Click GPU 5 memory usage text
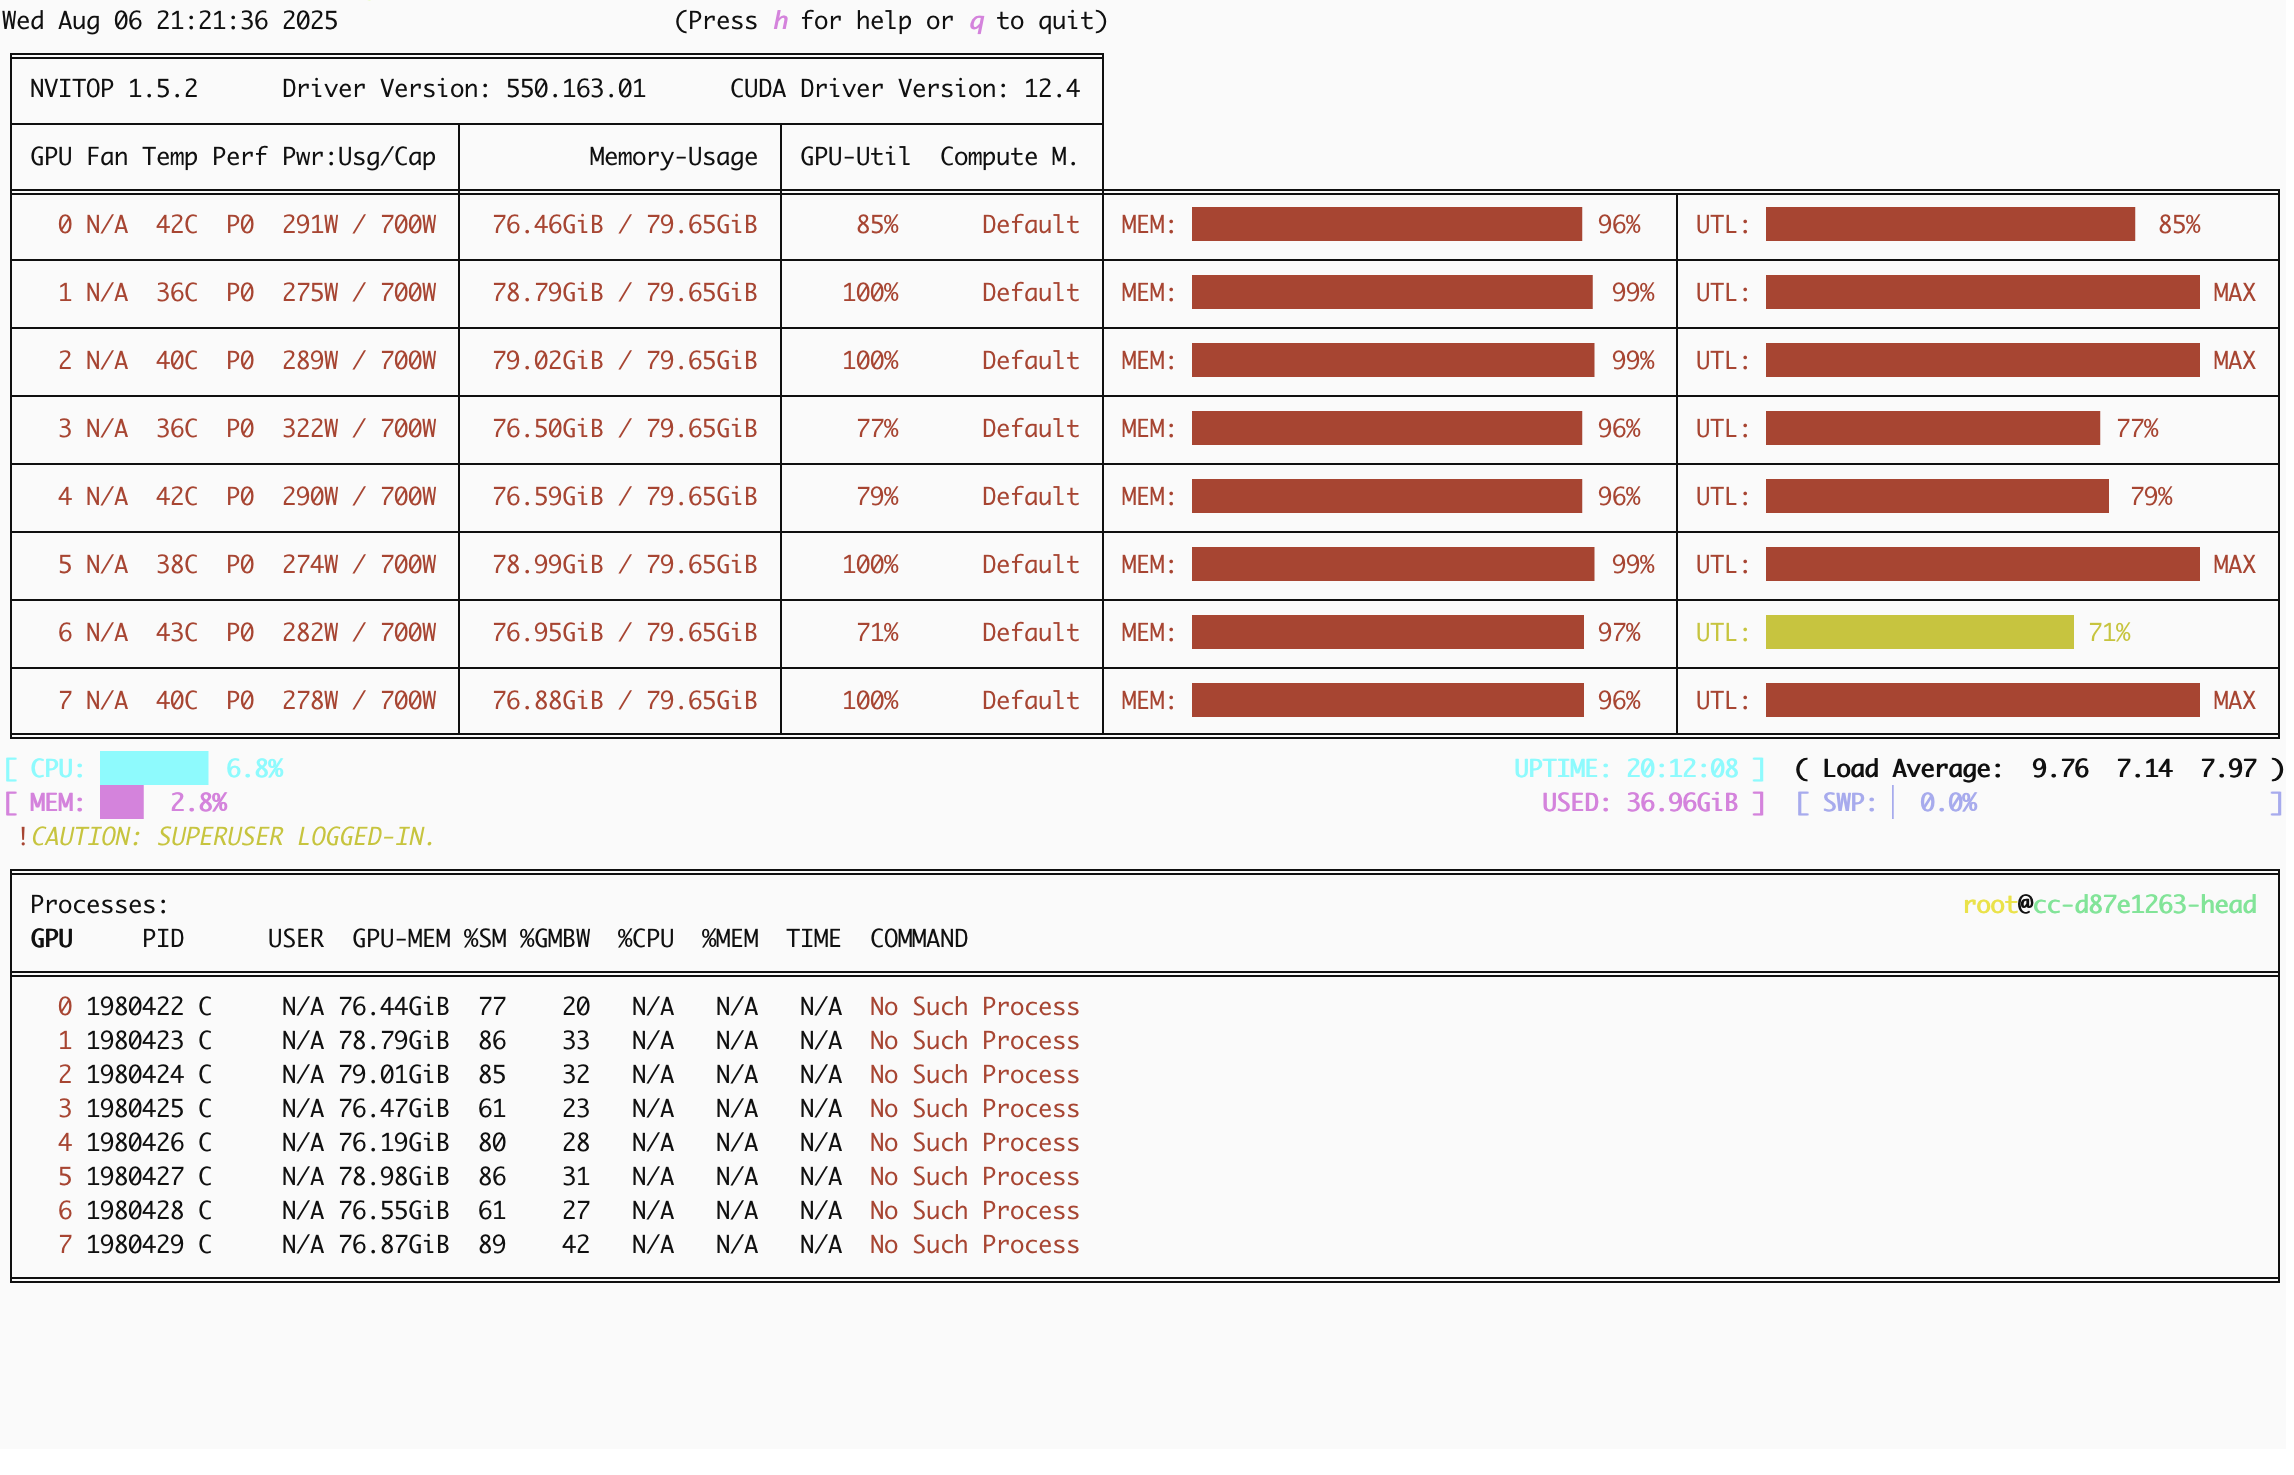Image resolution: width=2294 pixels, height=1475 pixels. point(624,565)
